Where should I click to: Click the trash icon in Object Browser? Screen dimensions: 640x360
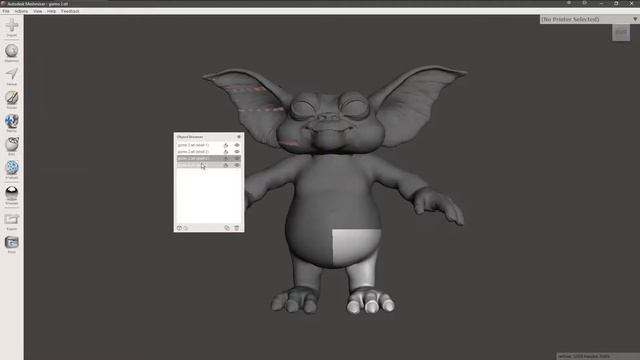click(x=237, y=228)
